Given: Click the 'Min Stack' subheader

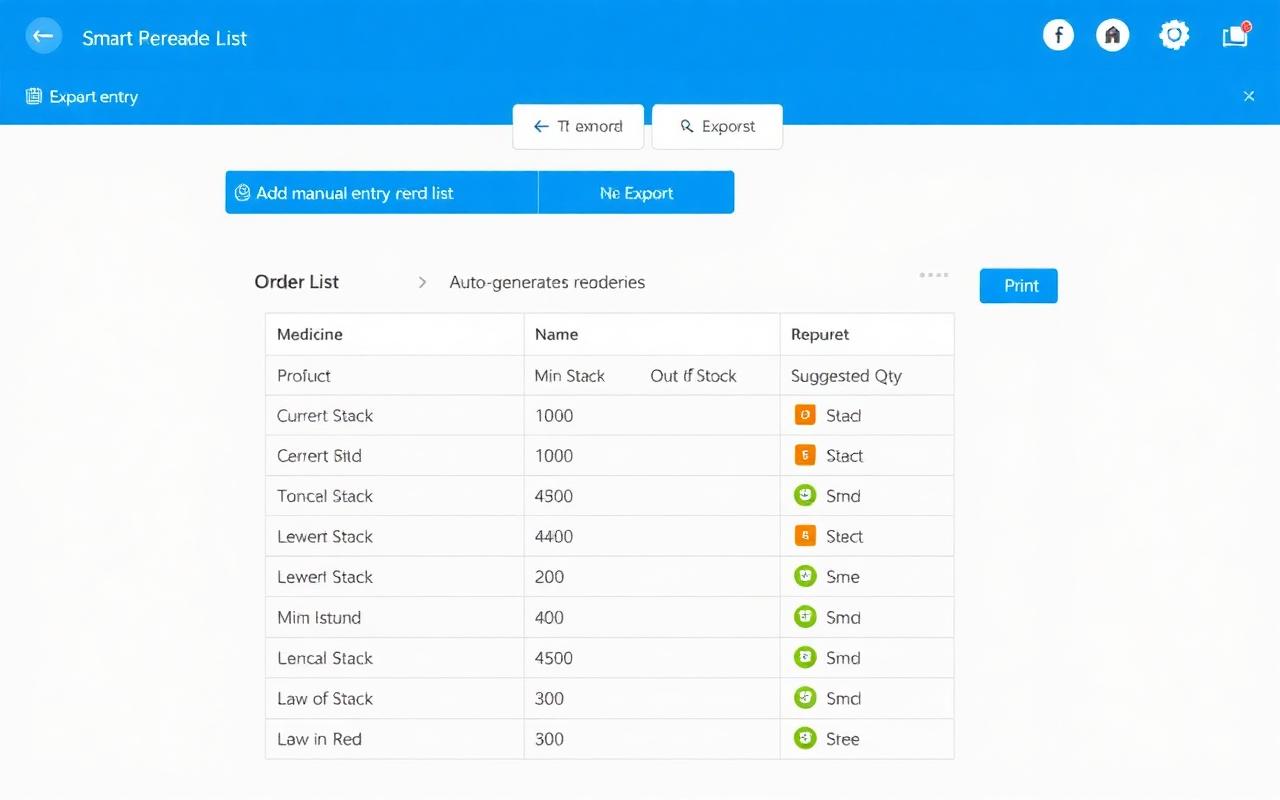Looking at the screenshot, I should coord(570,376).
